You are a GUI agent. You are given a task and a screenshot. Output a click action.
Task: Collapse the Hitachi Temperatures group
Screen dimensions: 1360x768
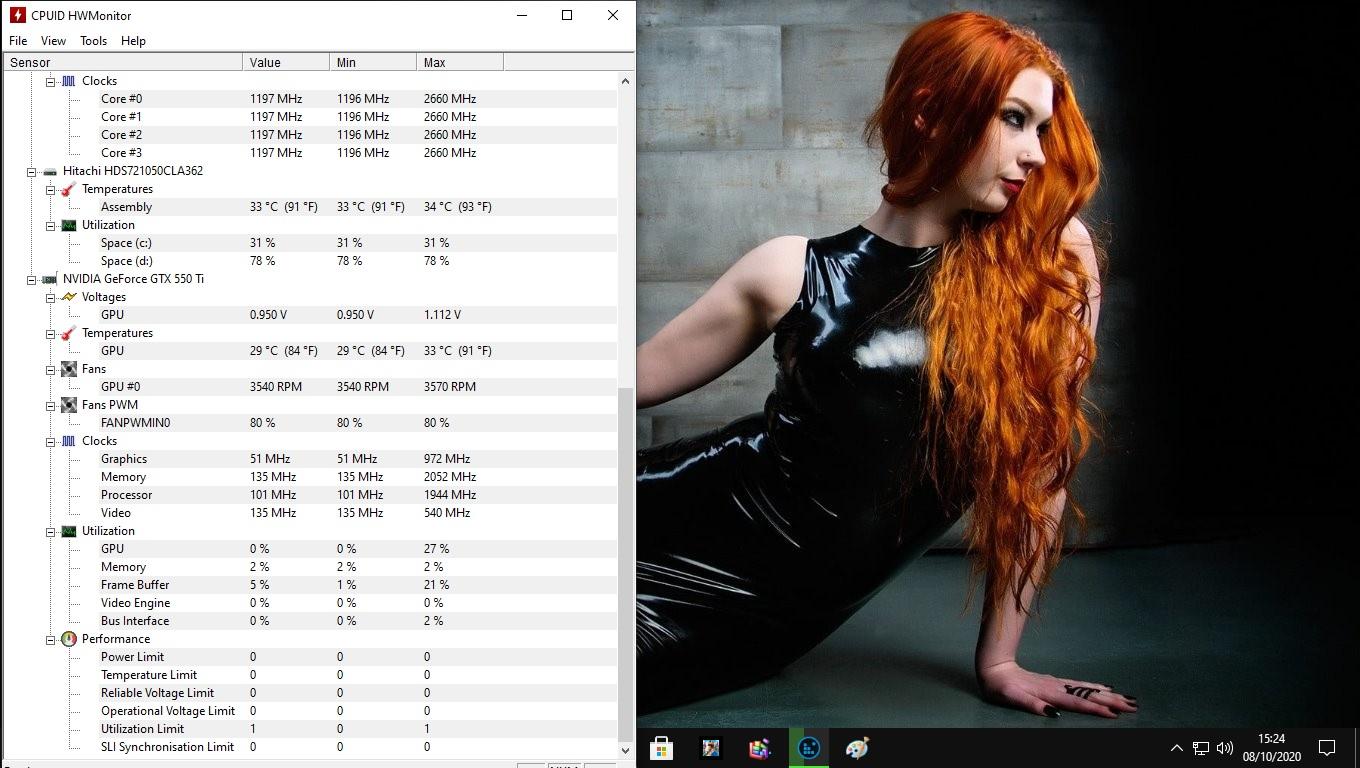pyautogui.click(x=50, y=189)
